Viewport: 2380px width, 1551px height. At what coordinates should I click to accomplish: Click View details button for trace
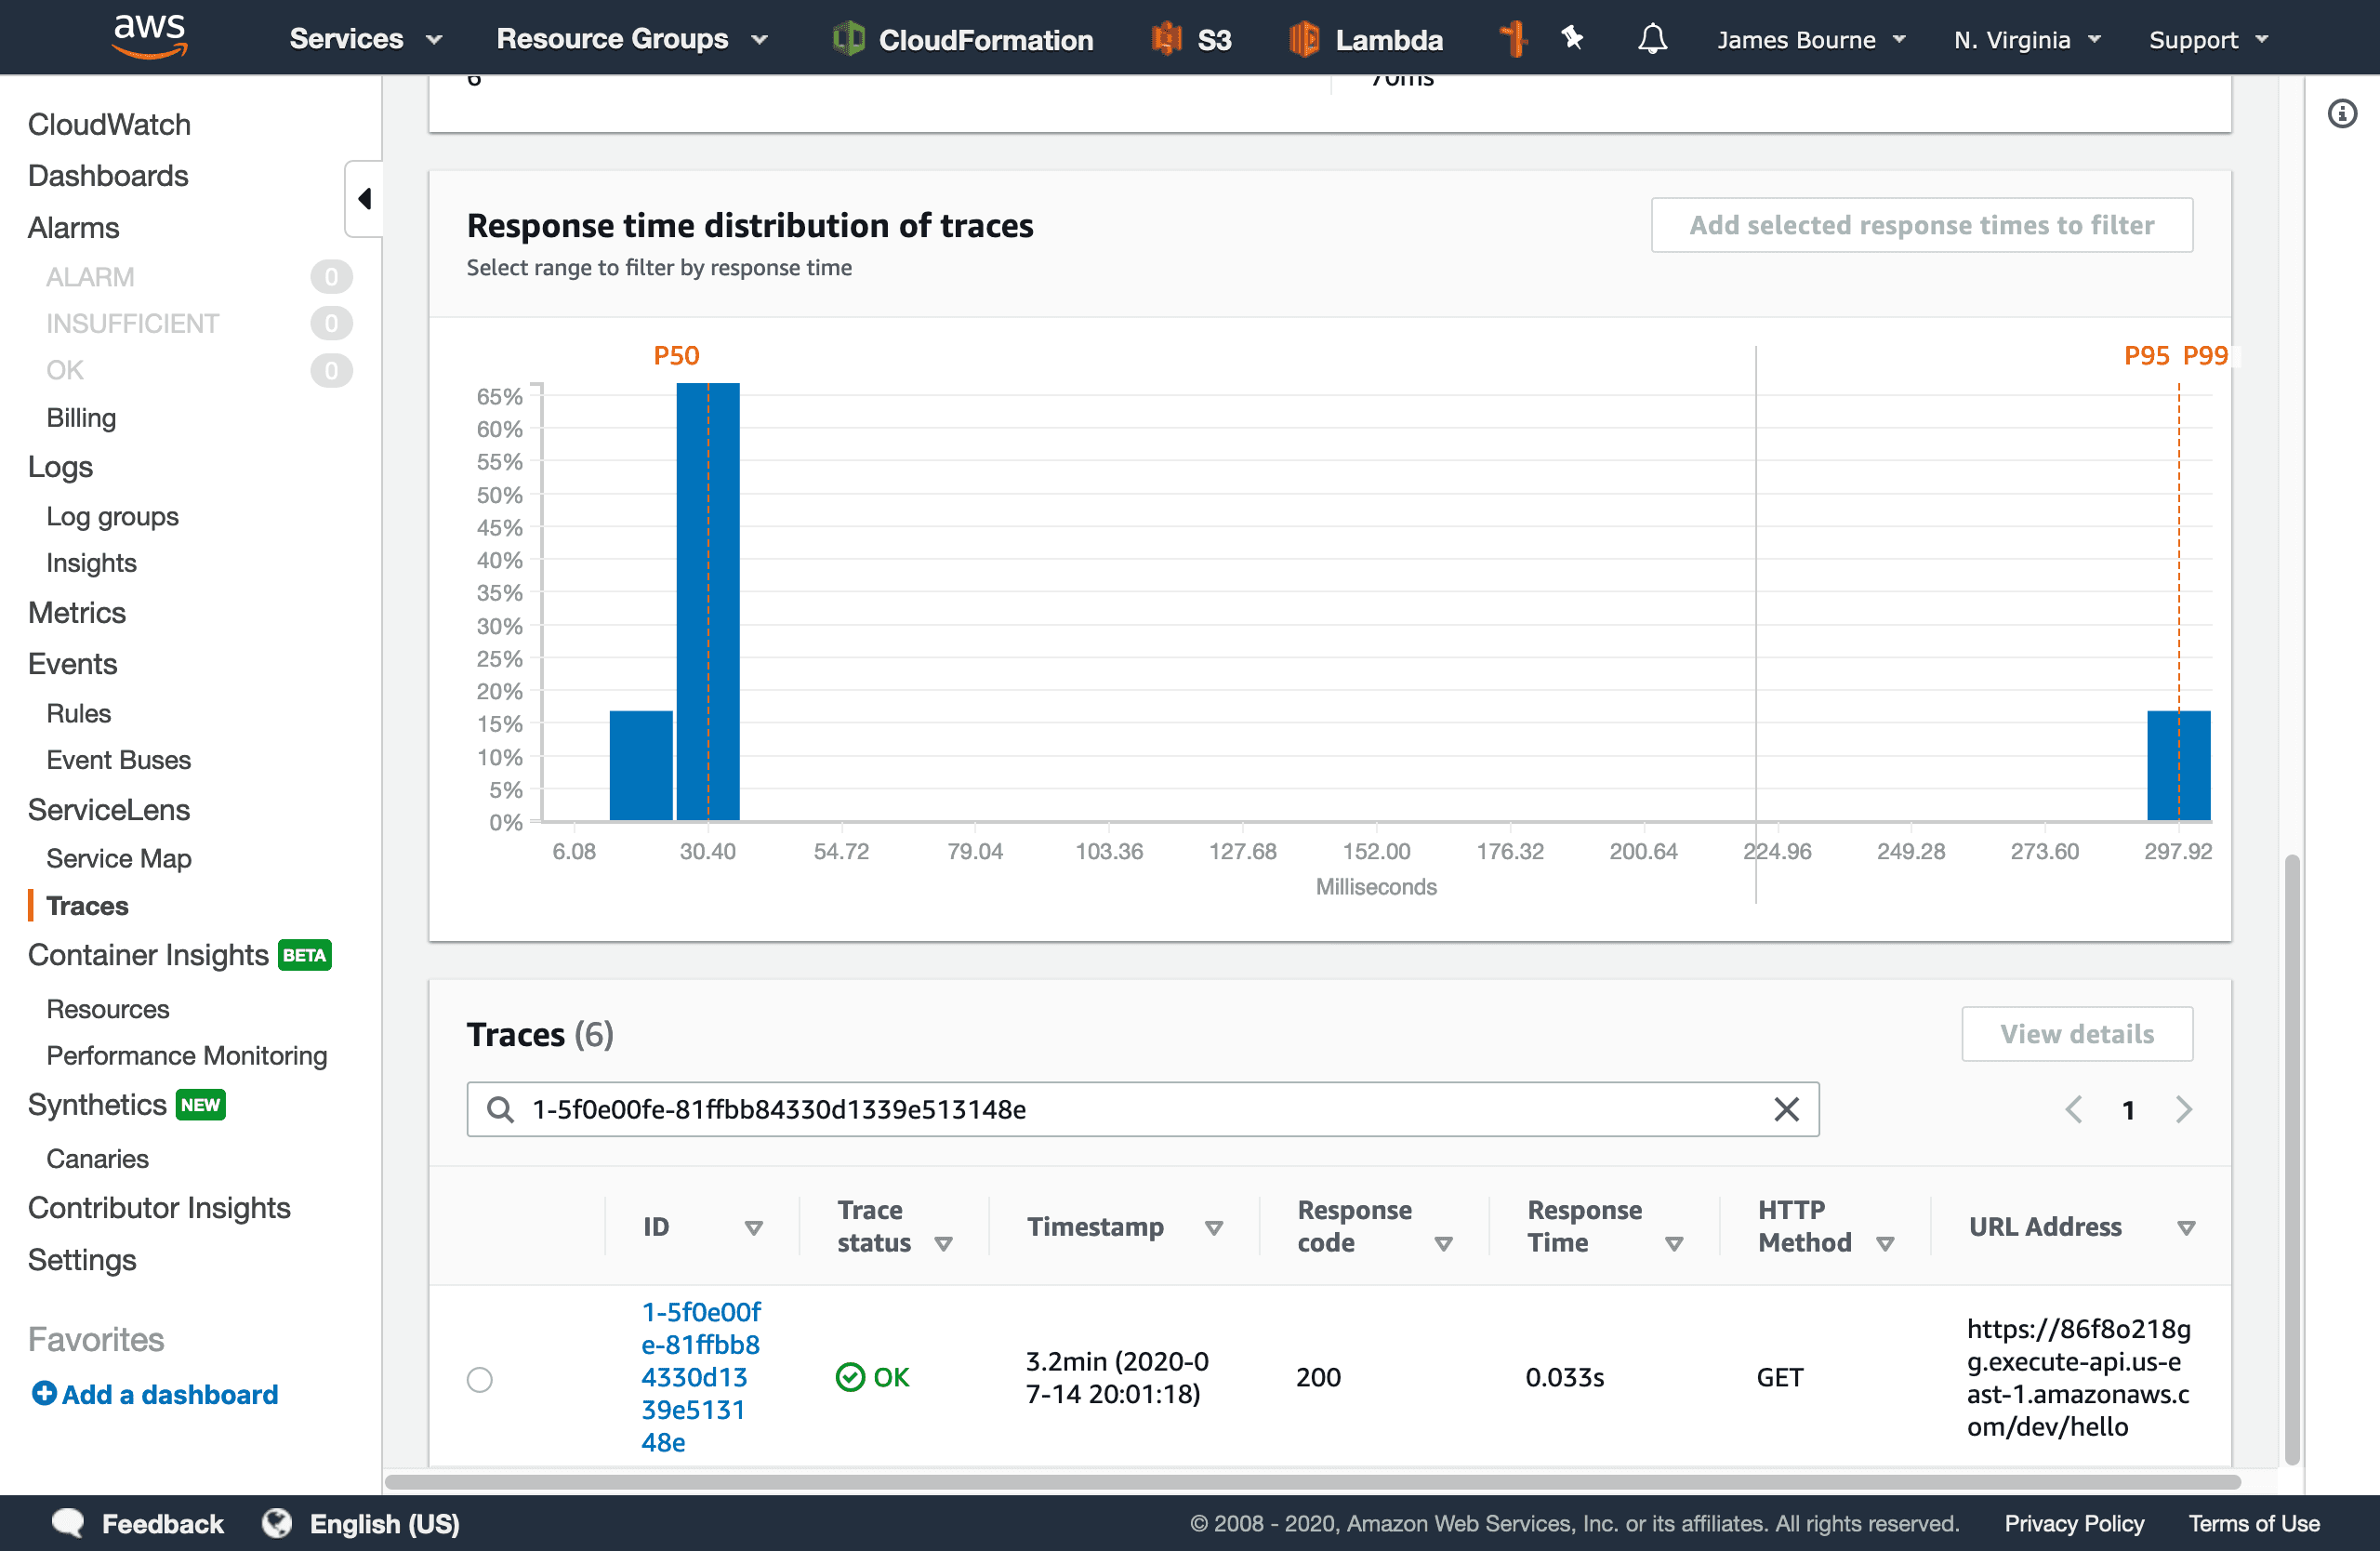coord(2076,1034)
